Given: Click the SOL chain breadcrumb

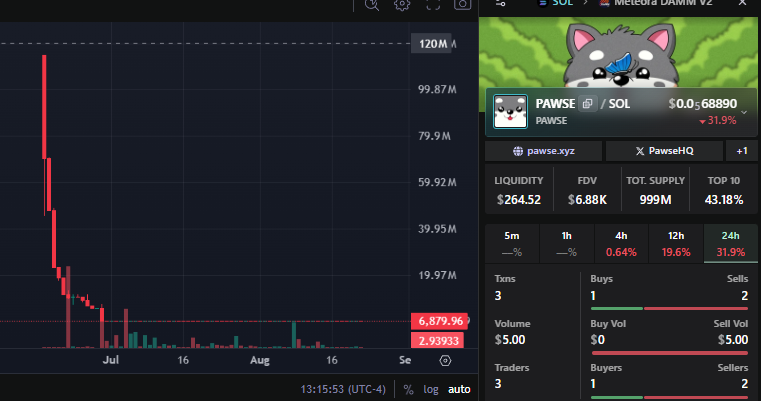Looking at the screenshot, I should pyautogui.click(x=556, y=3).
